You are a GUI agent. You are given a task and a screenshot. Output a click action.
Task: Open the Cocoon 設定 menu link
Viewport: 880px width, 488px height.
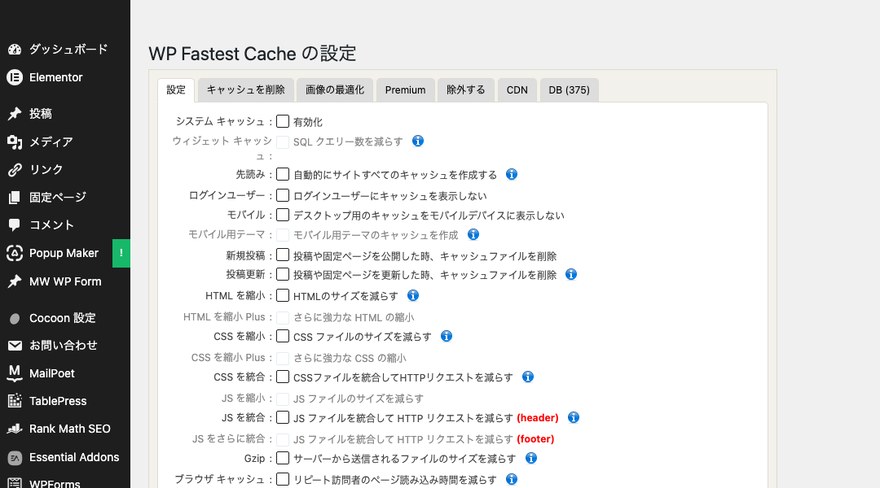(x=62, y=318)
